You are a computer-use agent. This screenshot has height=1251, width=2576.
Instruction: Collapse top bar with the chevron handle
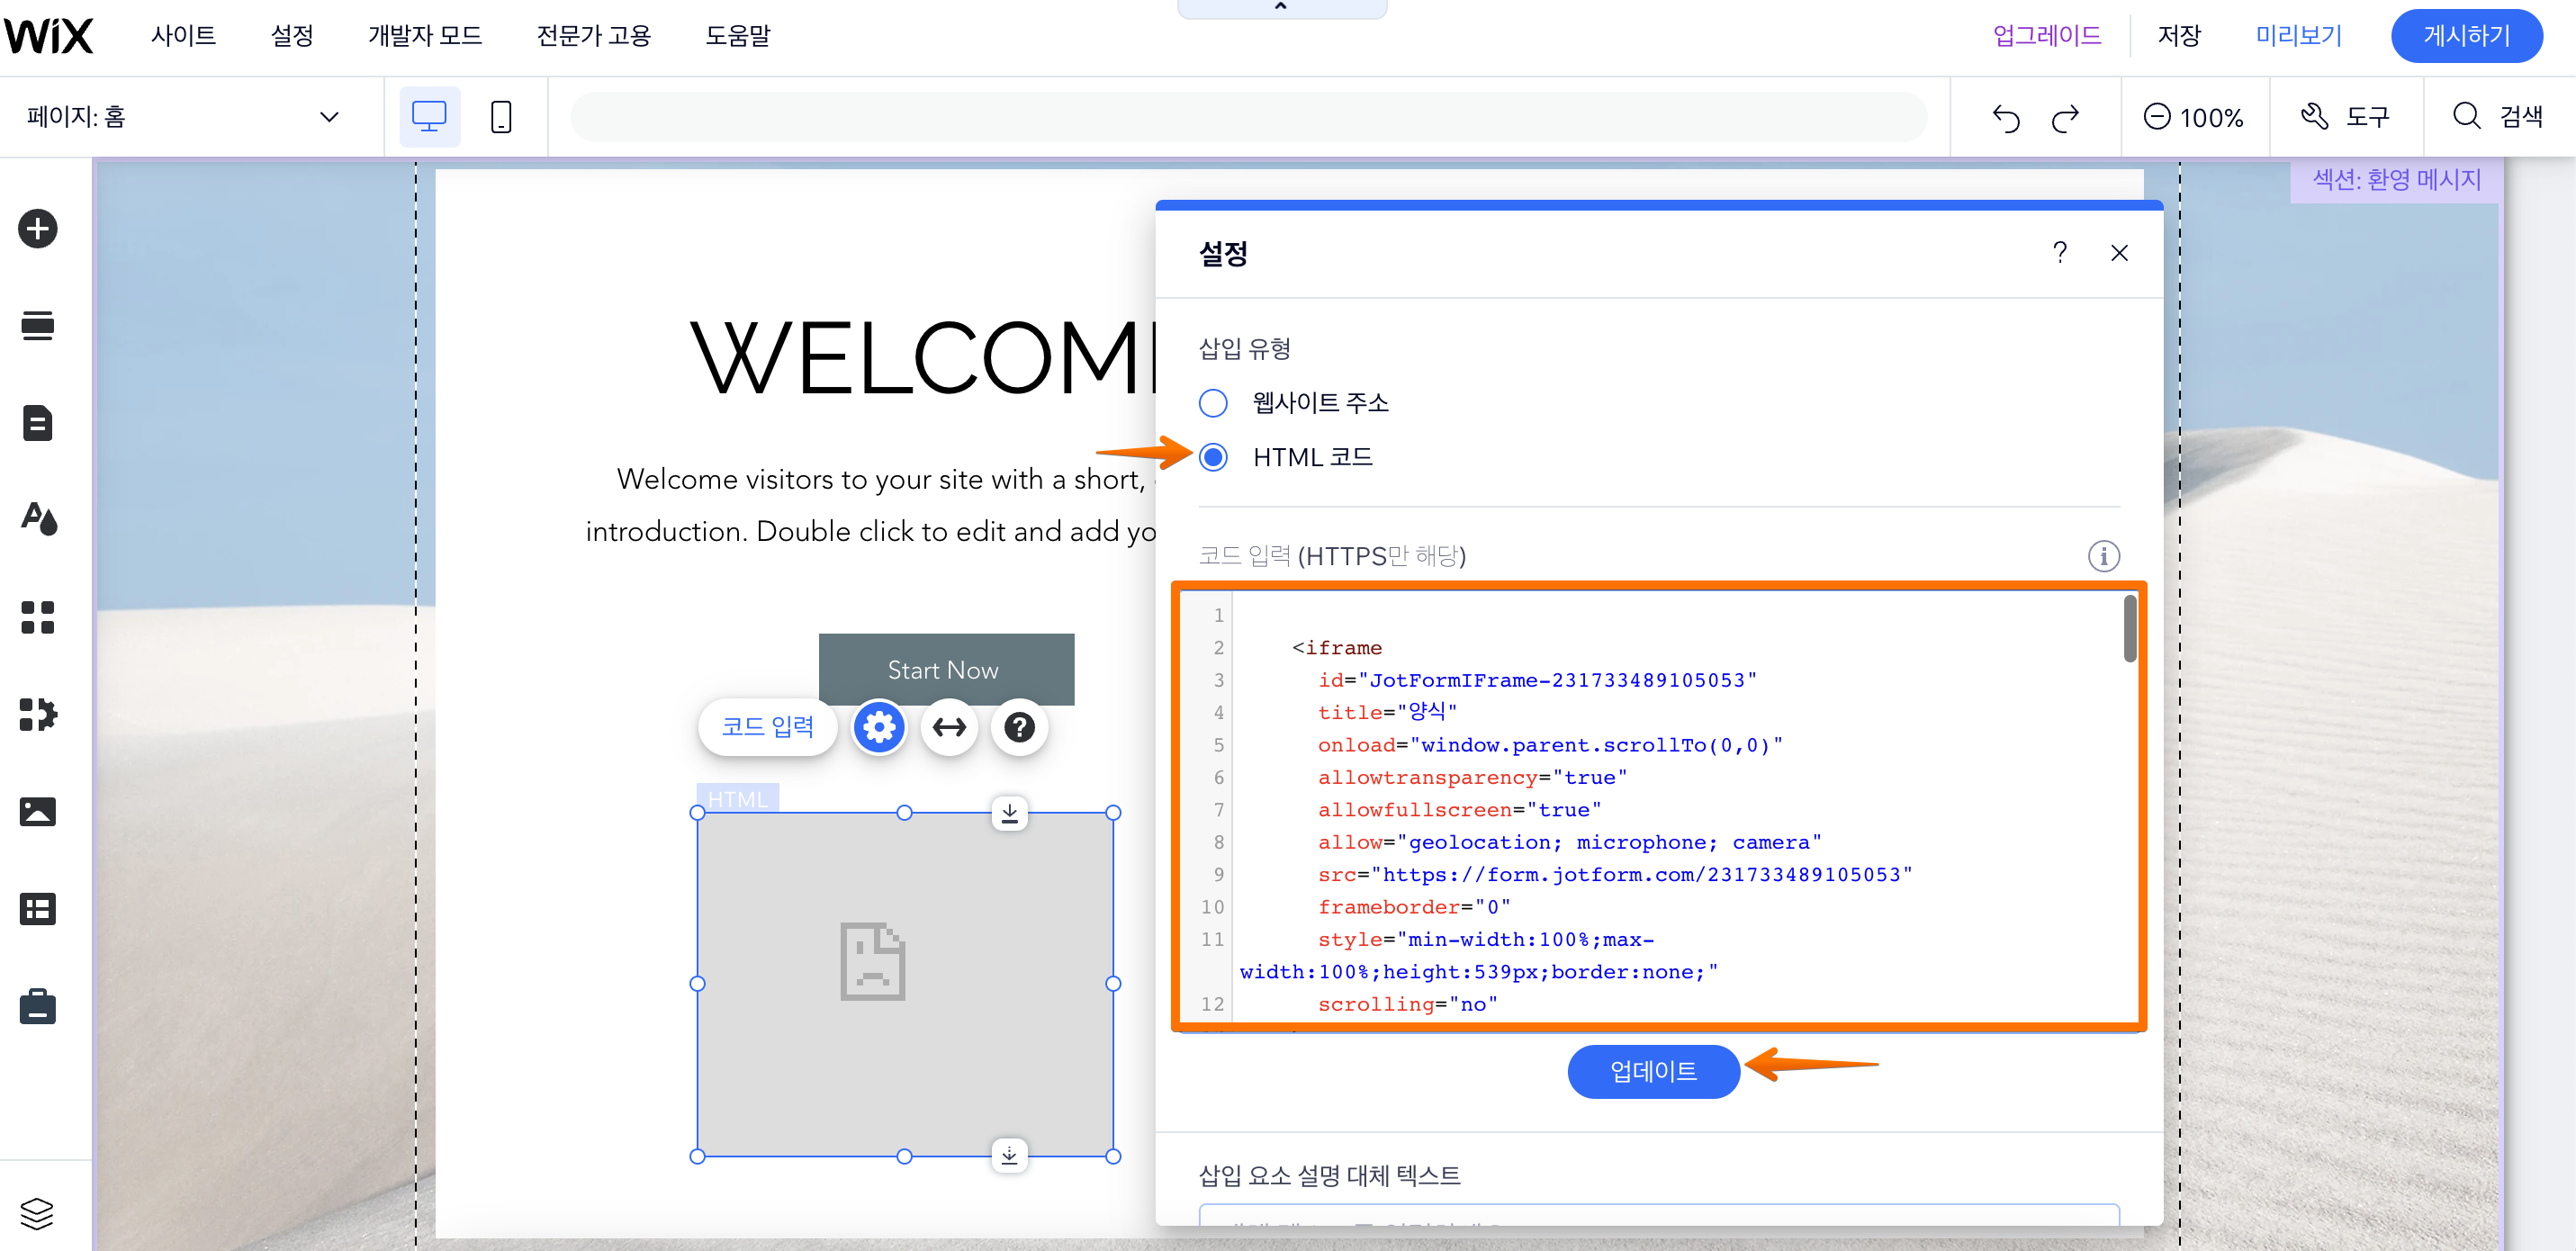(x=1281, y=8)
